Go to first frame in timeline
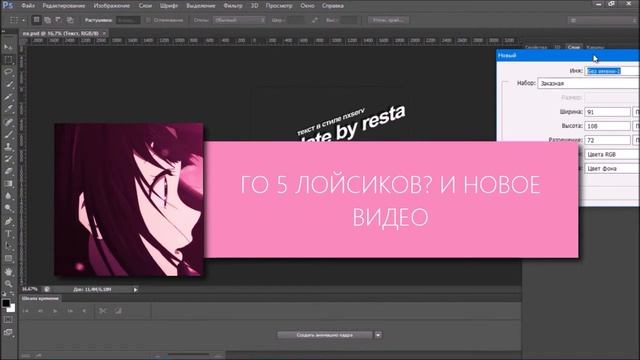 click(25, 311)
